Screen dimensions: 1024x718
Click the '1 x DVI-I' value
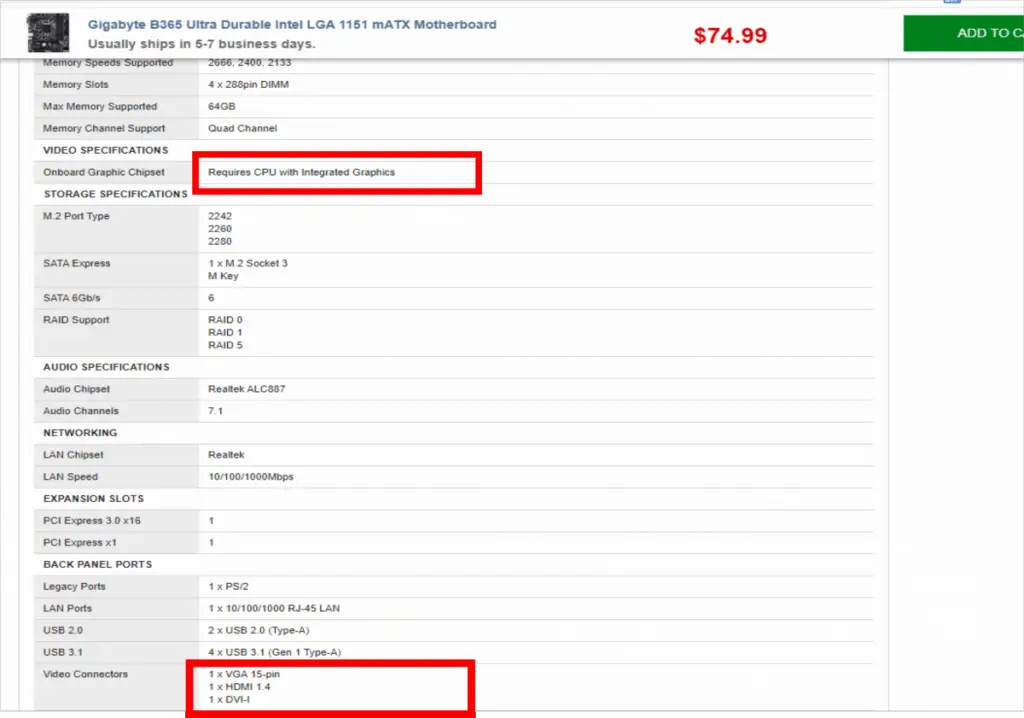pyautogui.click(x=229, y=699)
